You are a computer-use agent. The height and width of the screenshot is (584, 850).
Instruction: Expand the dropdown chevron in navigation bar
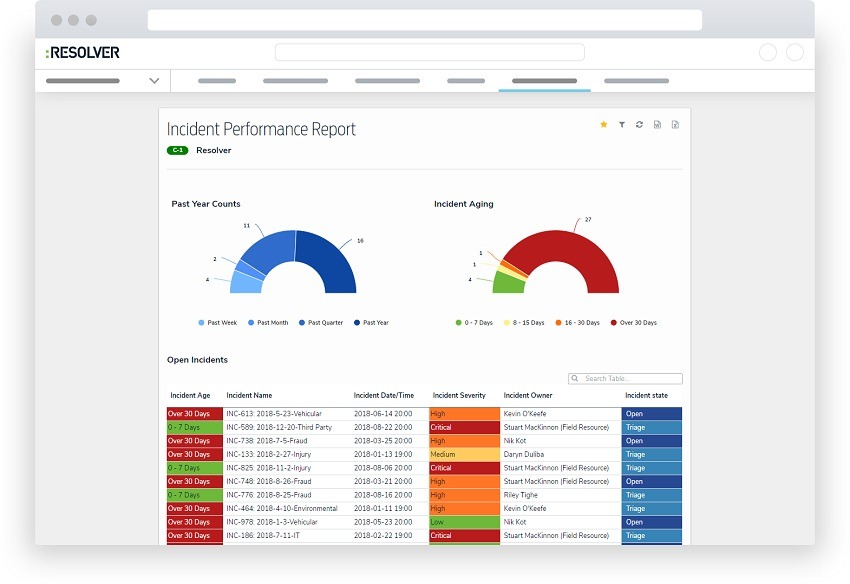point(154,81)
